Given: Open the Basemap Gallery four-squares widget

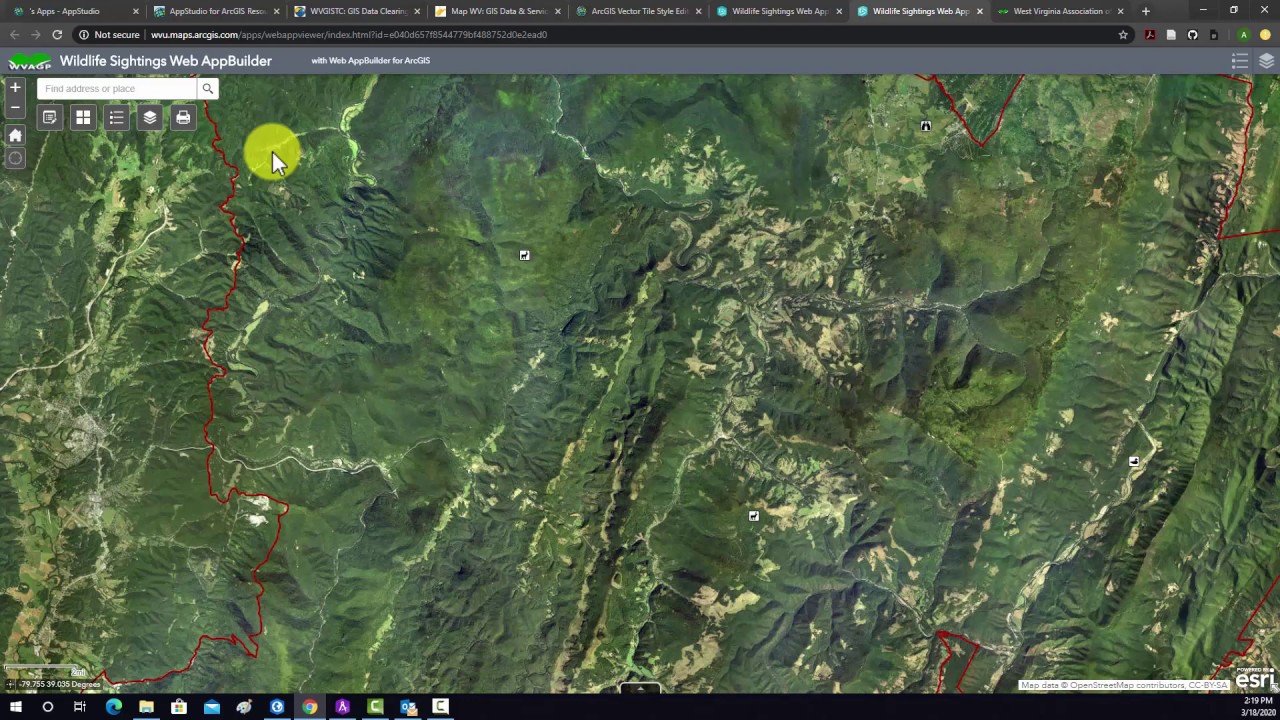Looking at the screenshot, I should (x=83, y=118).
